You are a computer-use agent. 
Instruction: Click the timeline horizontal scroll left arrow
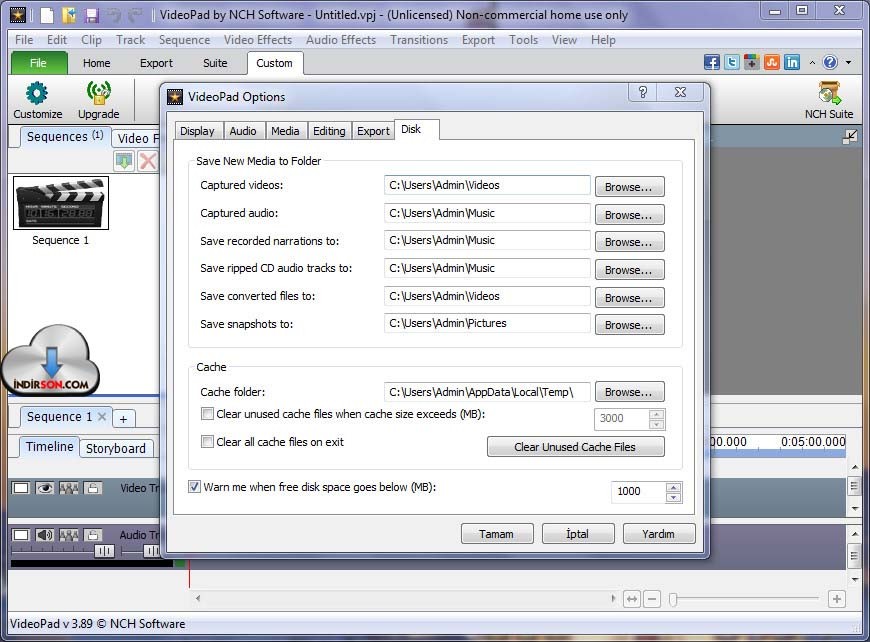click(198, 599)
